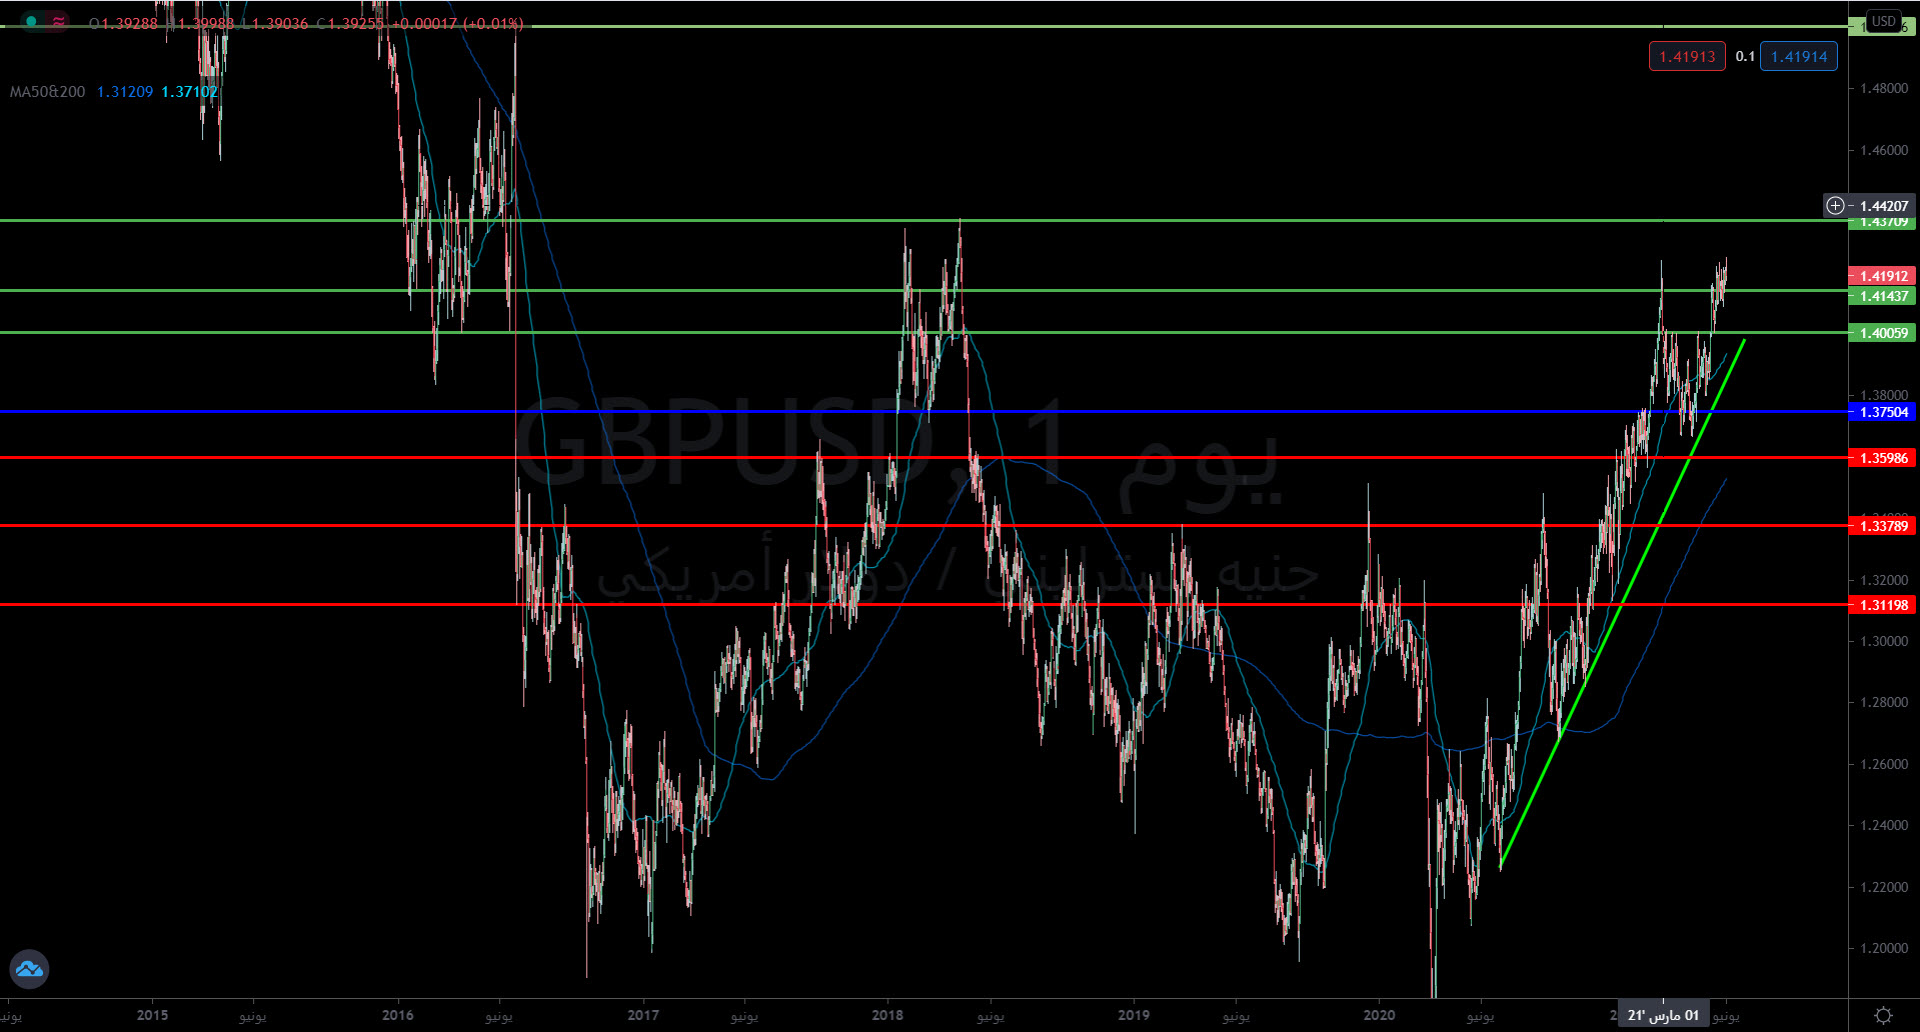The height and width of the screenshot is (1032, 1920).
Task: Click the pink wavy lines icon
Action: pos(59,22)
